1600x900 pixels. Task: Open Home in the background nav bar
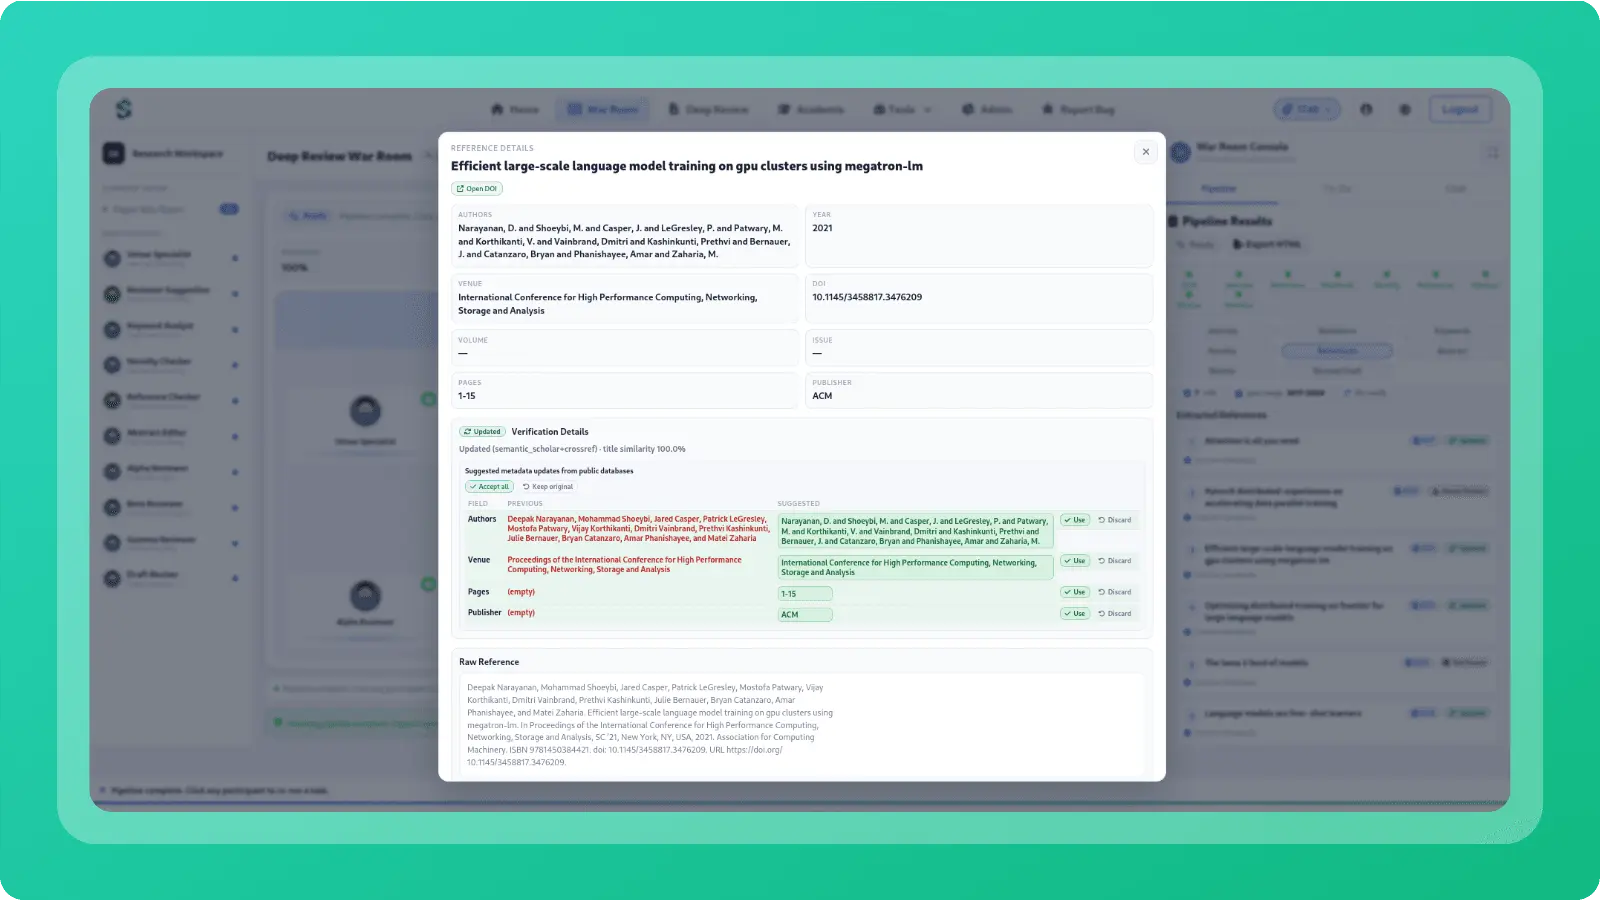[x=515, y=109]
